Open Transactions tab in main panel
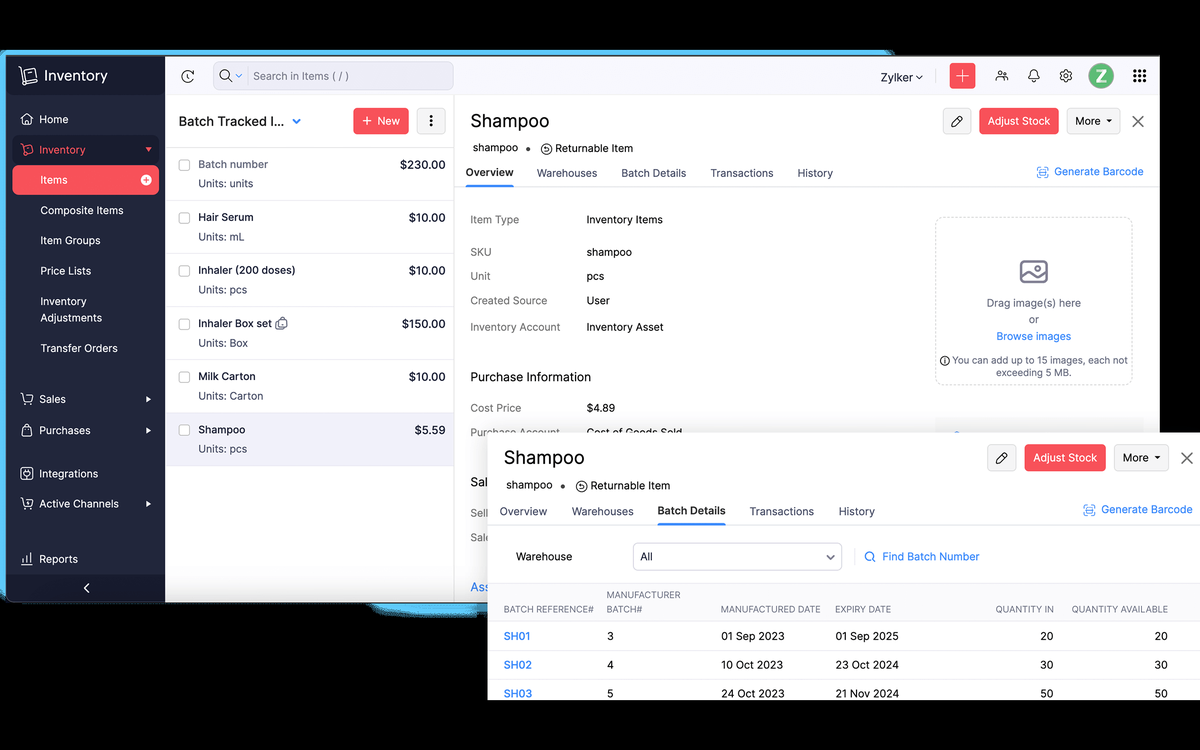 point(742,173)
